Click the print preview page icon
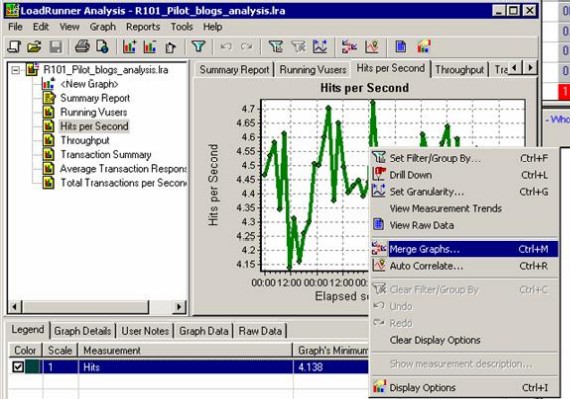570x399 pixels. pyautogui.click(x=102, y=47)
